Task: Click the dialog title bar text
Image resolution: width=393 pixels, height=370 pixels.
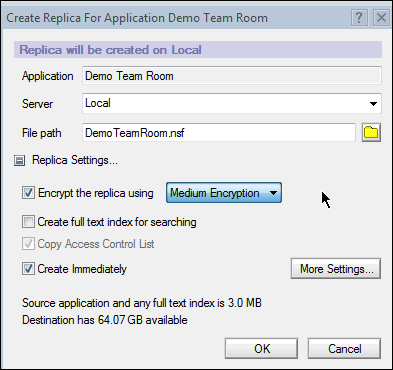Action: [137, 18]
